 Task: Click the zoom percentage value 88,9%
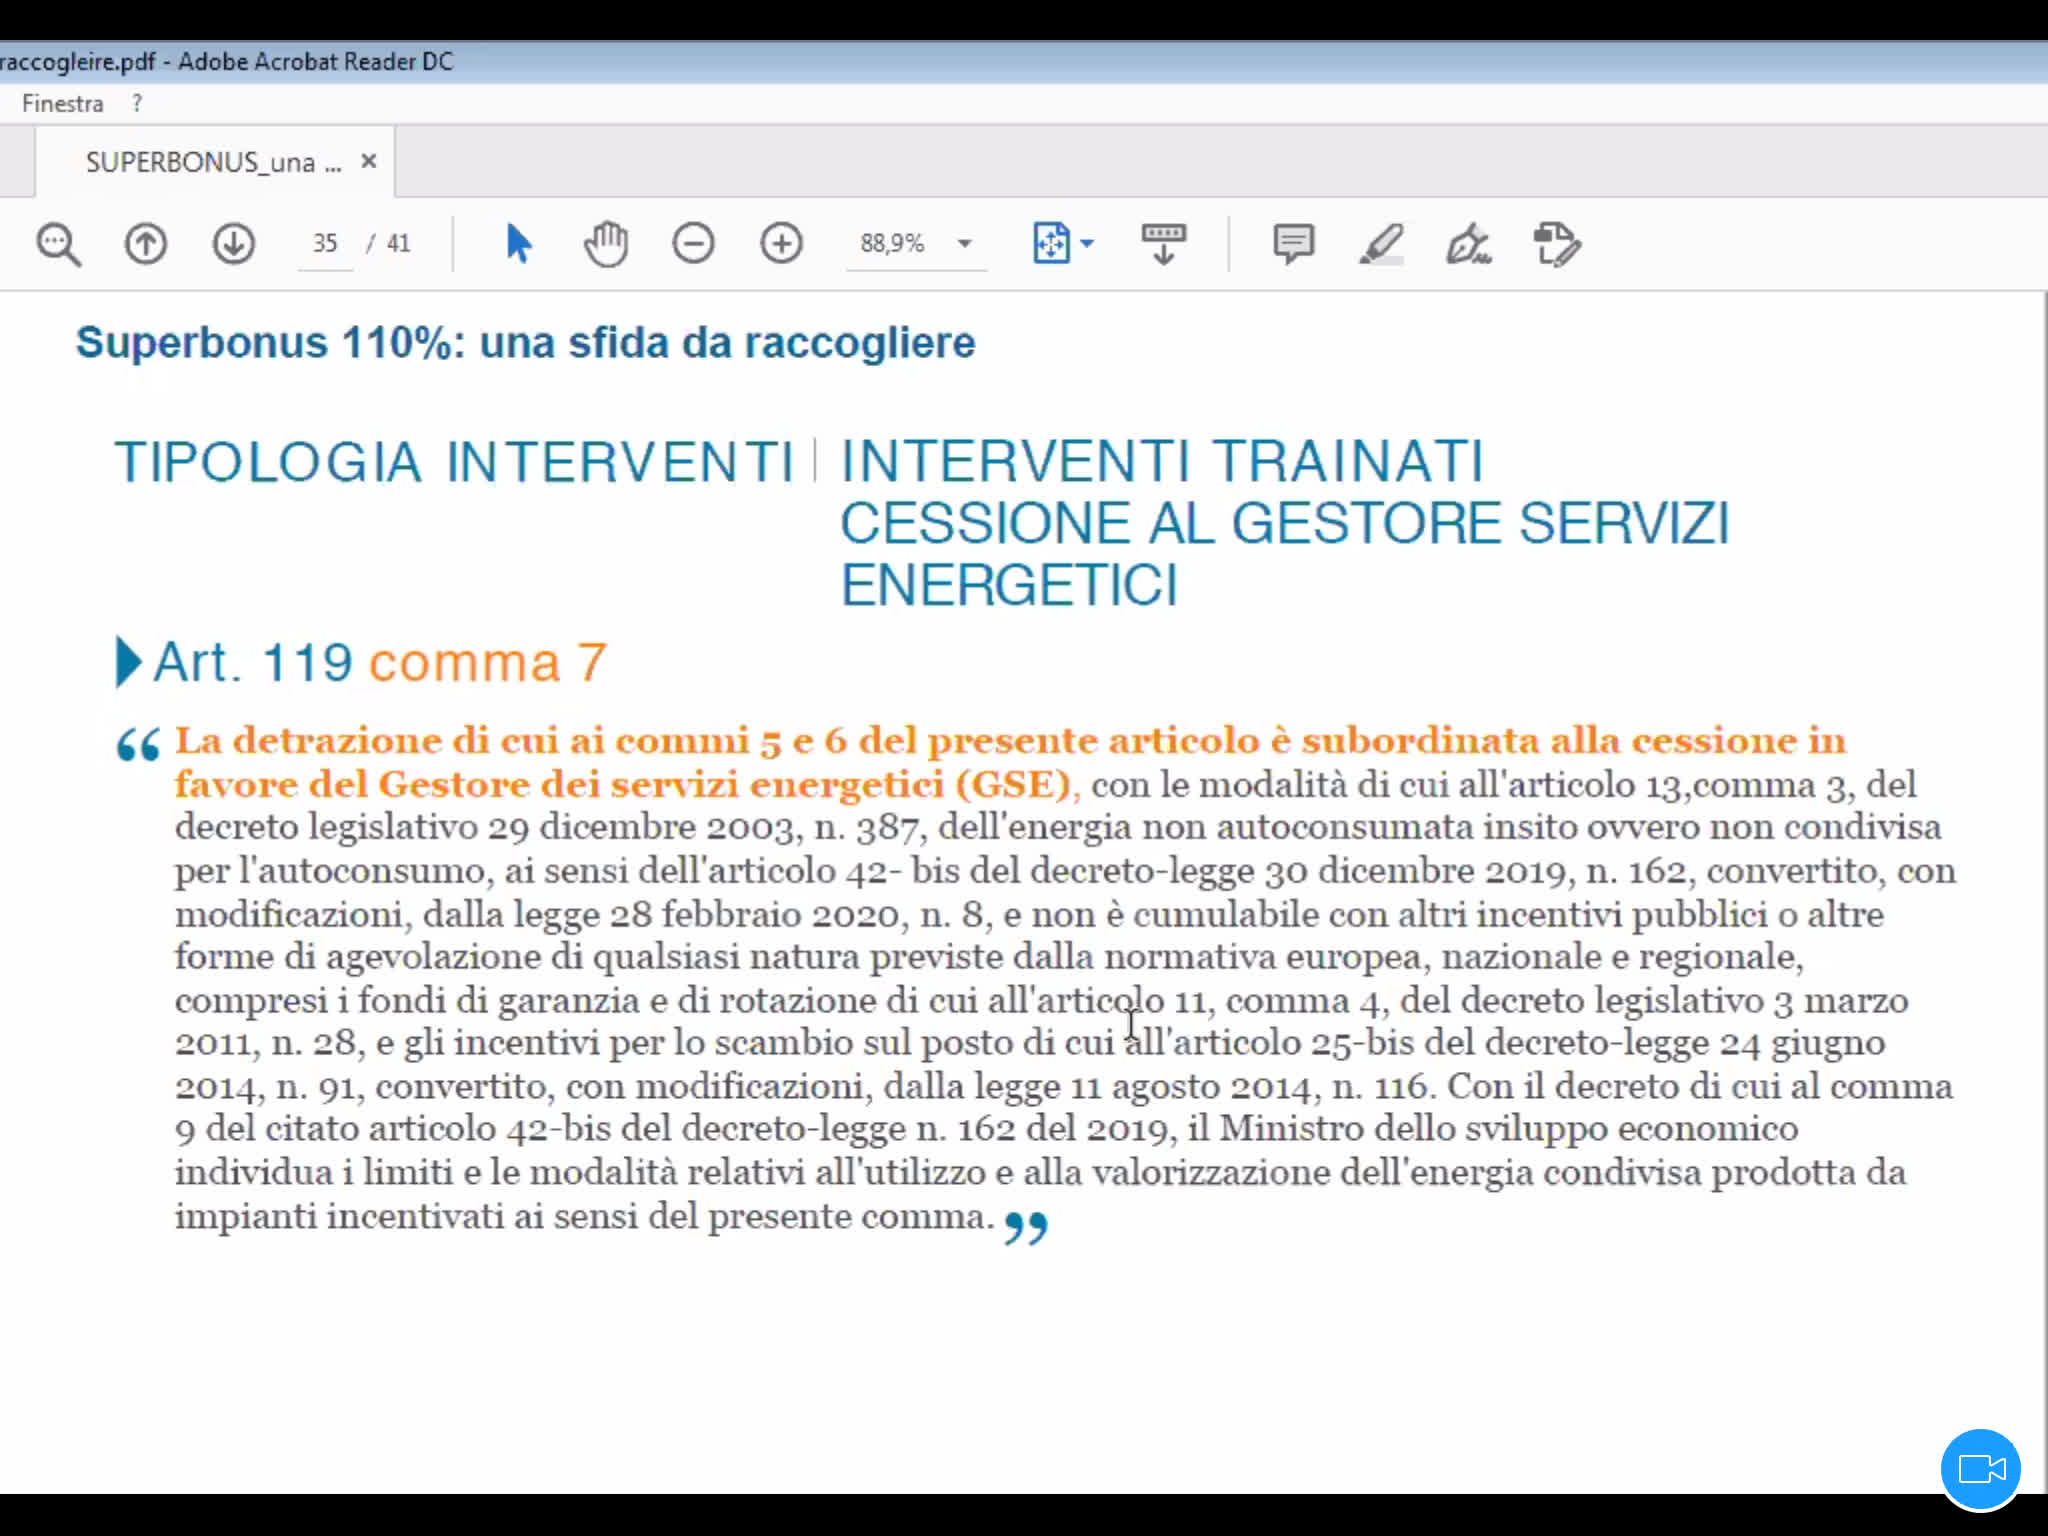pyautogui.click(x=892, y=244)
